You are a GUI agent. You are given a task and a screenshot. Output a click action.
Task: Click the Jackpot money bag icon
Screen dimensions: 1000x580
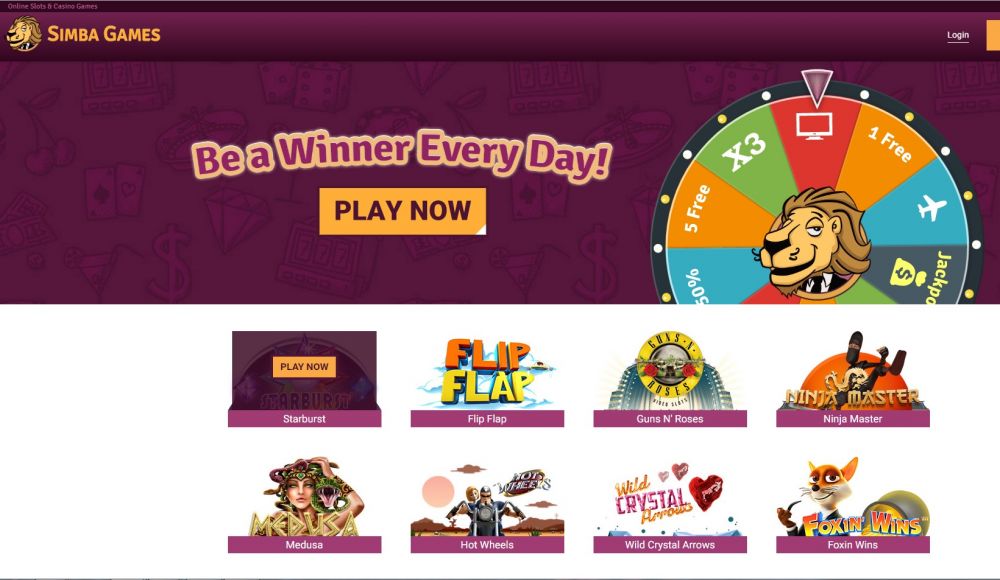tap(908, 273)
